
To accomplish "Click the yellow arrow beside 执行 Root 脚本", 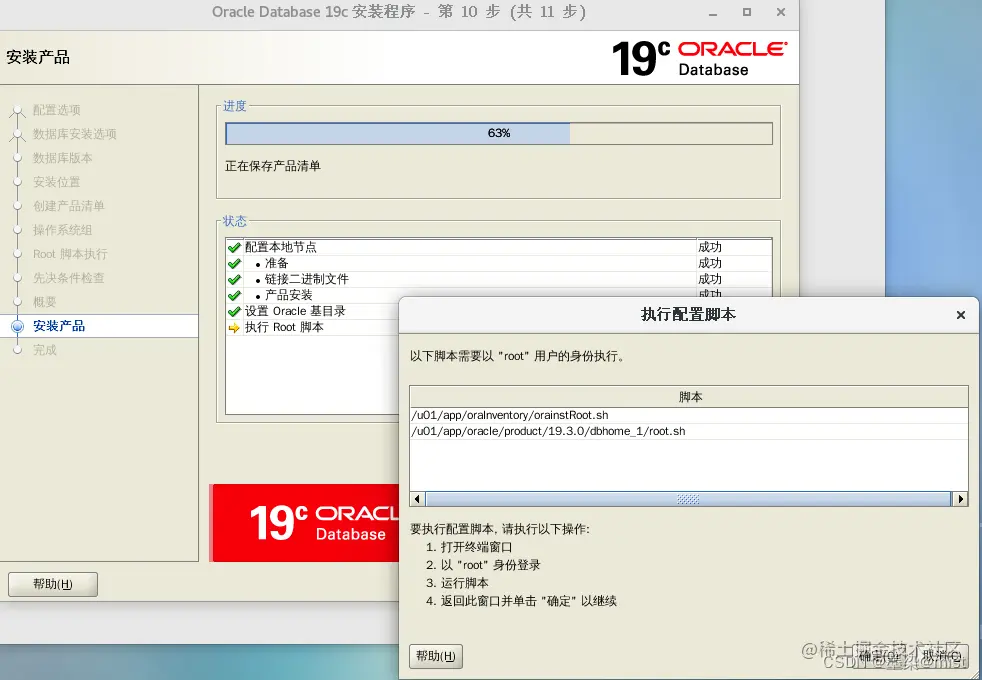I will pyautogui.click(x=234, y=327).
